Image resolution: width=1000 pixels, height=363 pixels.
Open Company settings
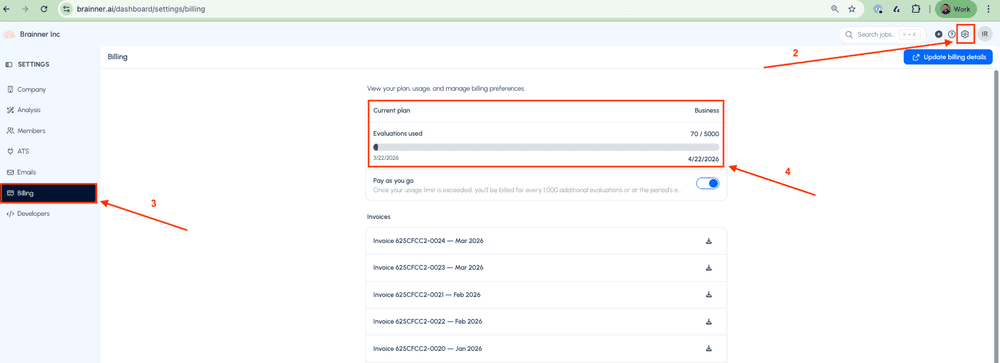tap(49, 90)
